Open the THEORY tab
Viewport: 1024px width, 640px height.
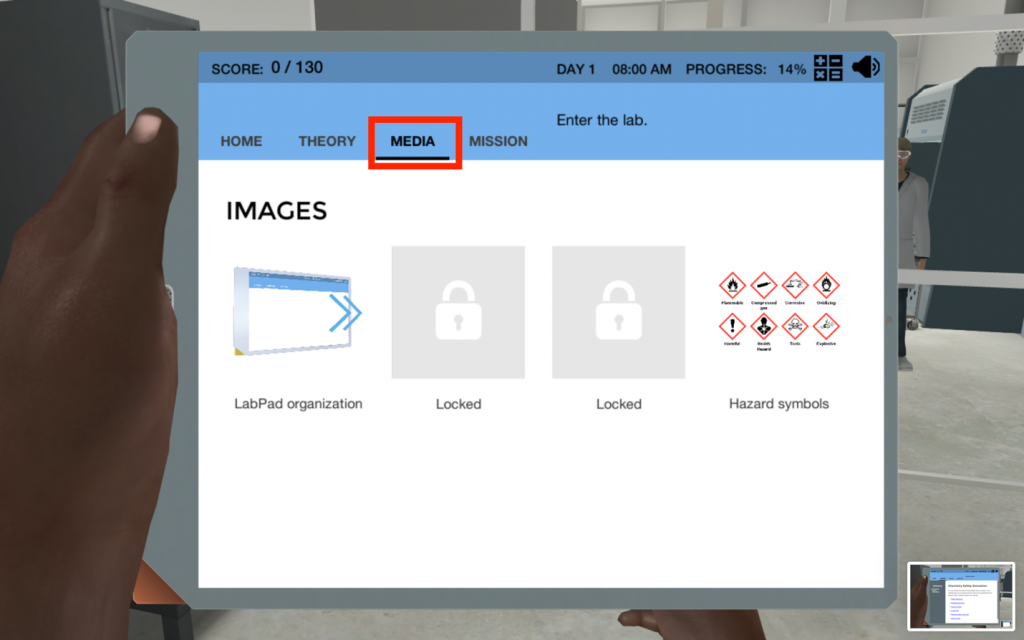(327, 141)
